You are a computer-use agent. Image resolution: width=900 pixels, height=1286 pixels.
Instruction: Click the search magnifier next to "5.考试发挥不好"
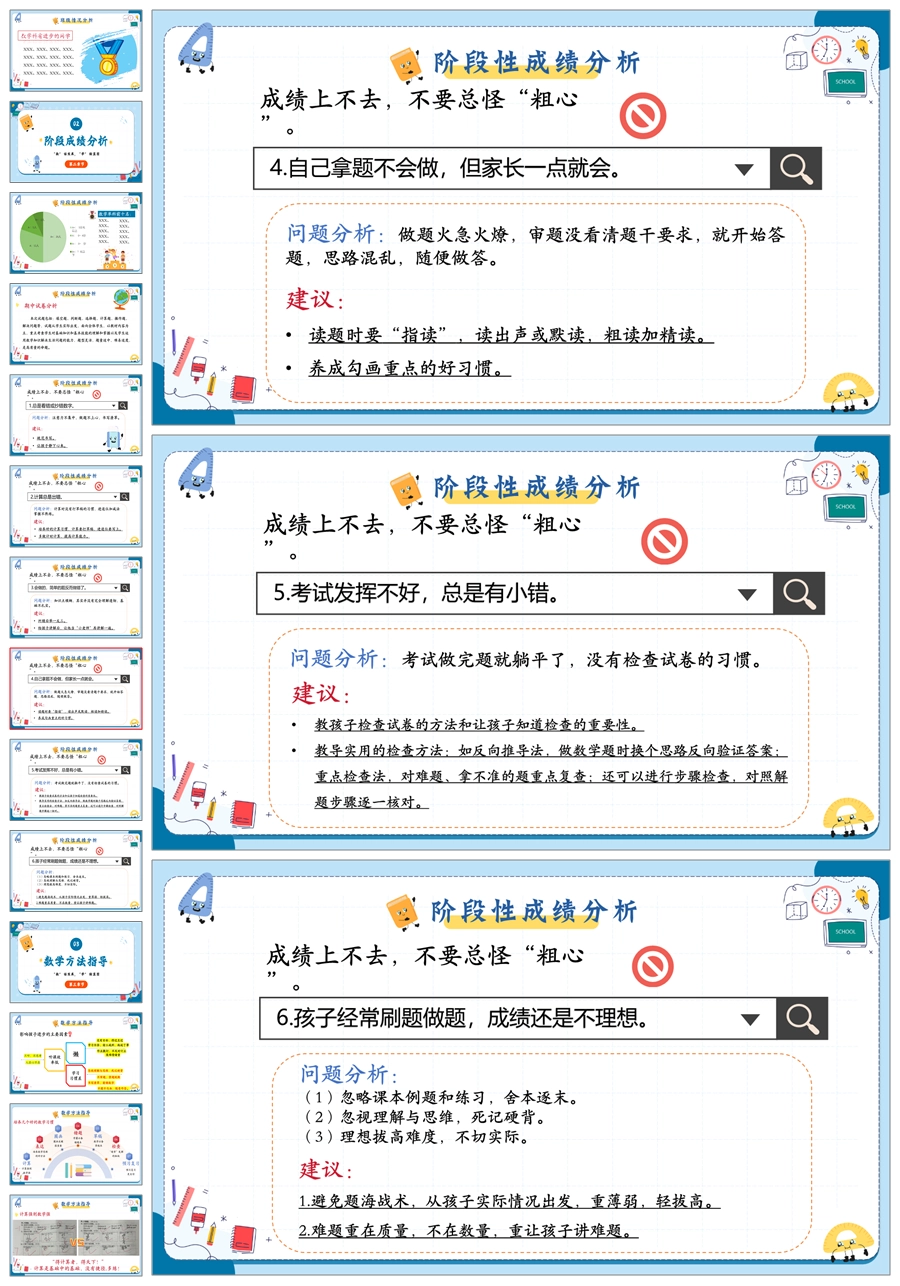[x=799, y=593]
